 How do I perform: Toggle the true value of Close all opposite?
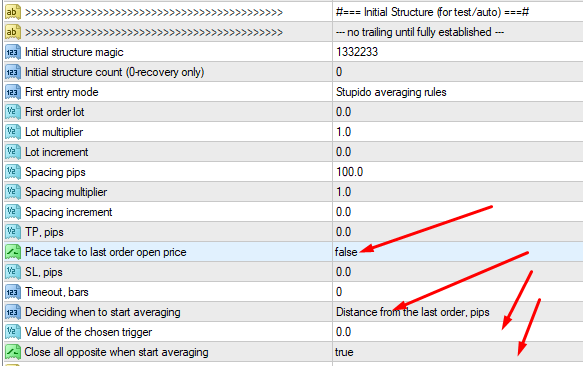coord(344,352)
